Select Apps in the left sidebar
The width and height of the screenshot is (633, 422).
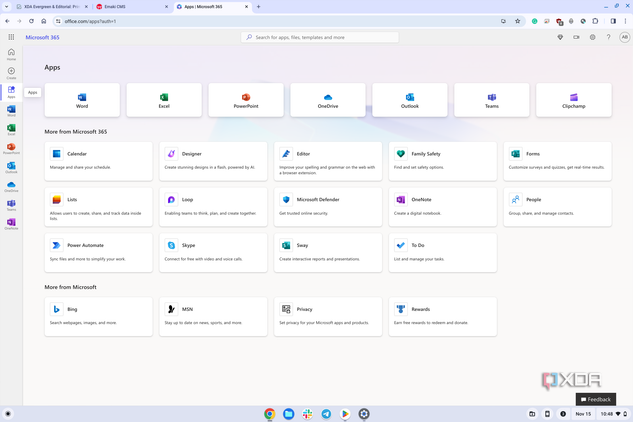[x=11, y=92]
